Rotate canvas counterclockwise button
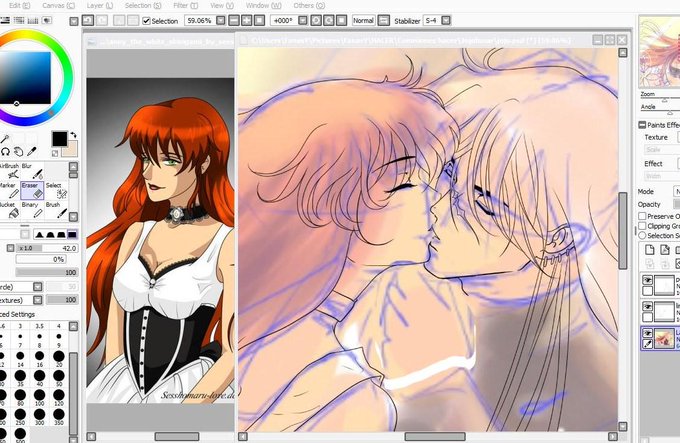680x443 pixels. click(x=316, y=20)
